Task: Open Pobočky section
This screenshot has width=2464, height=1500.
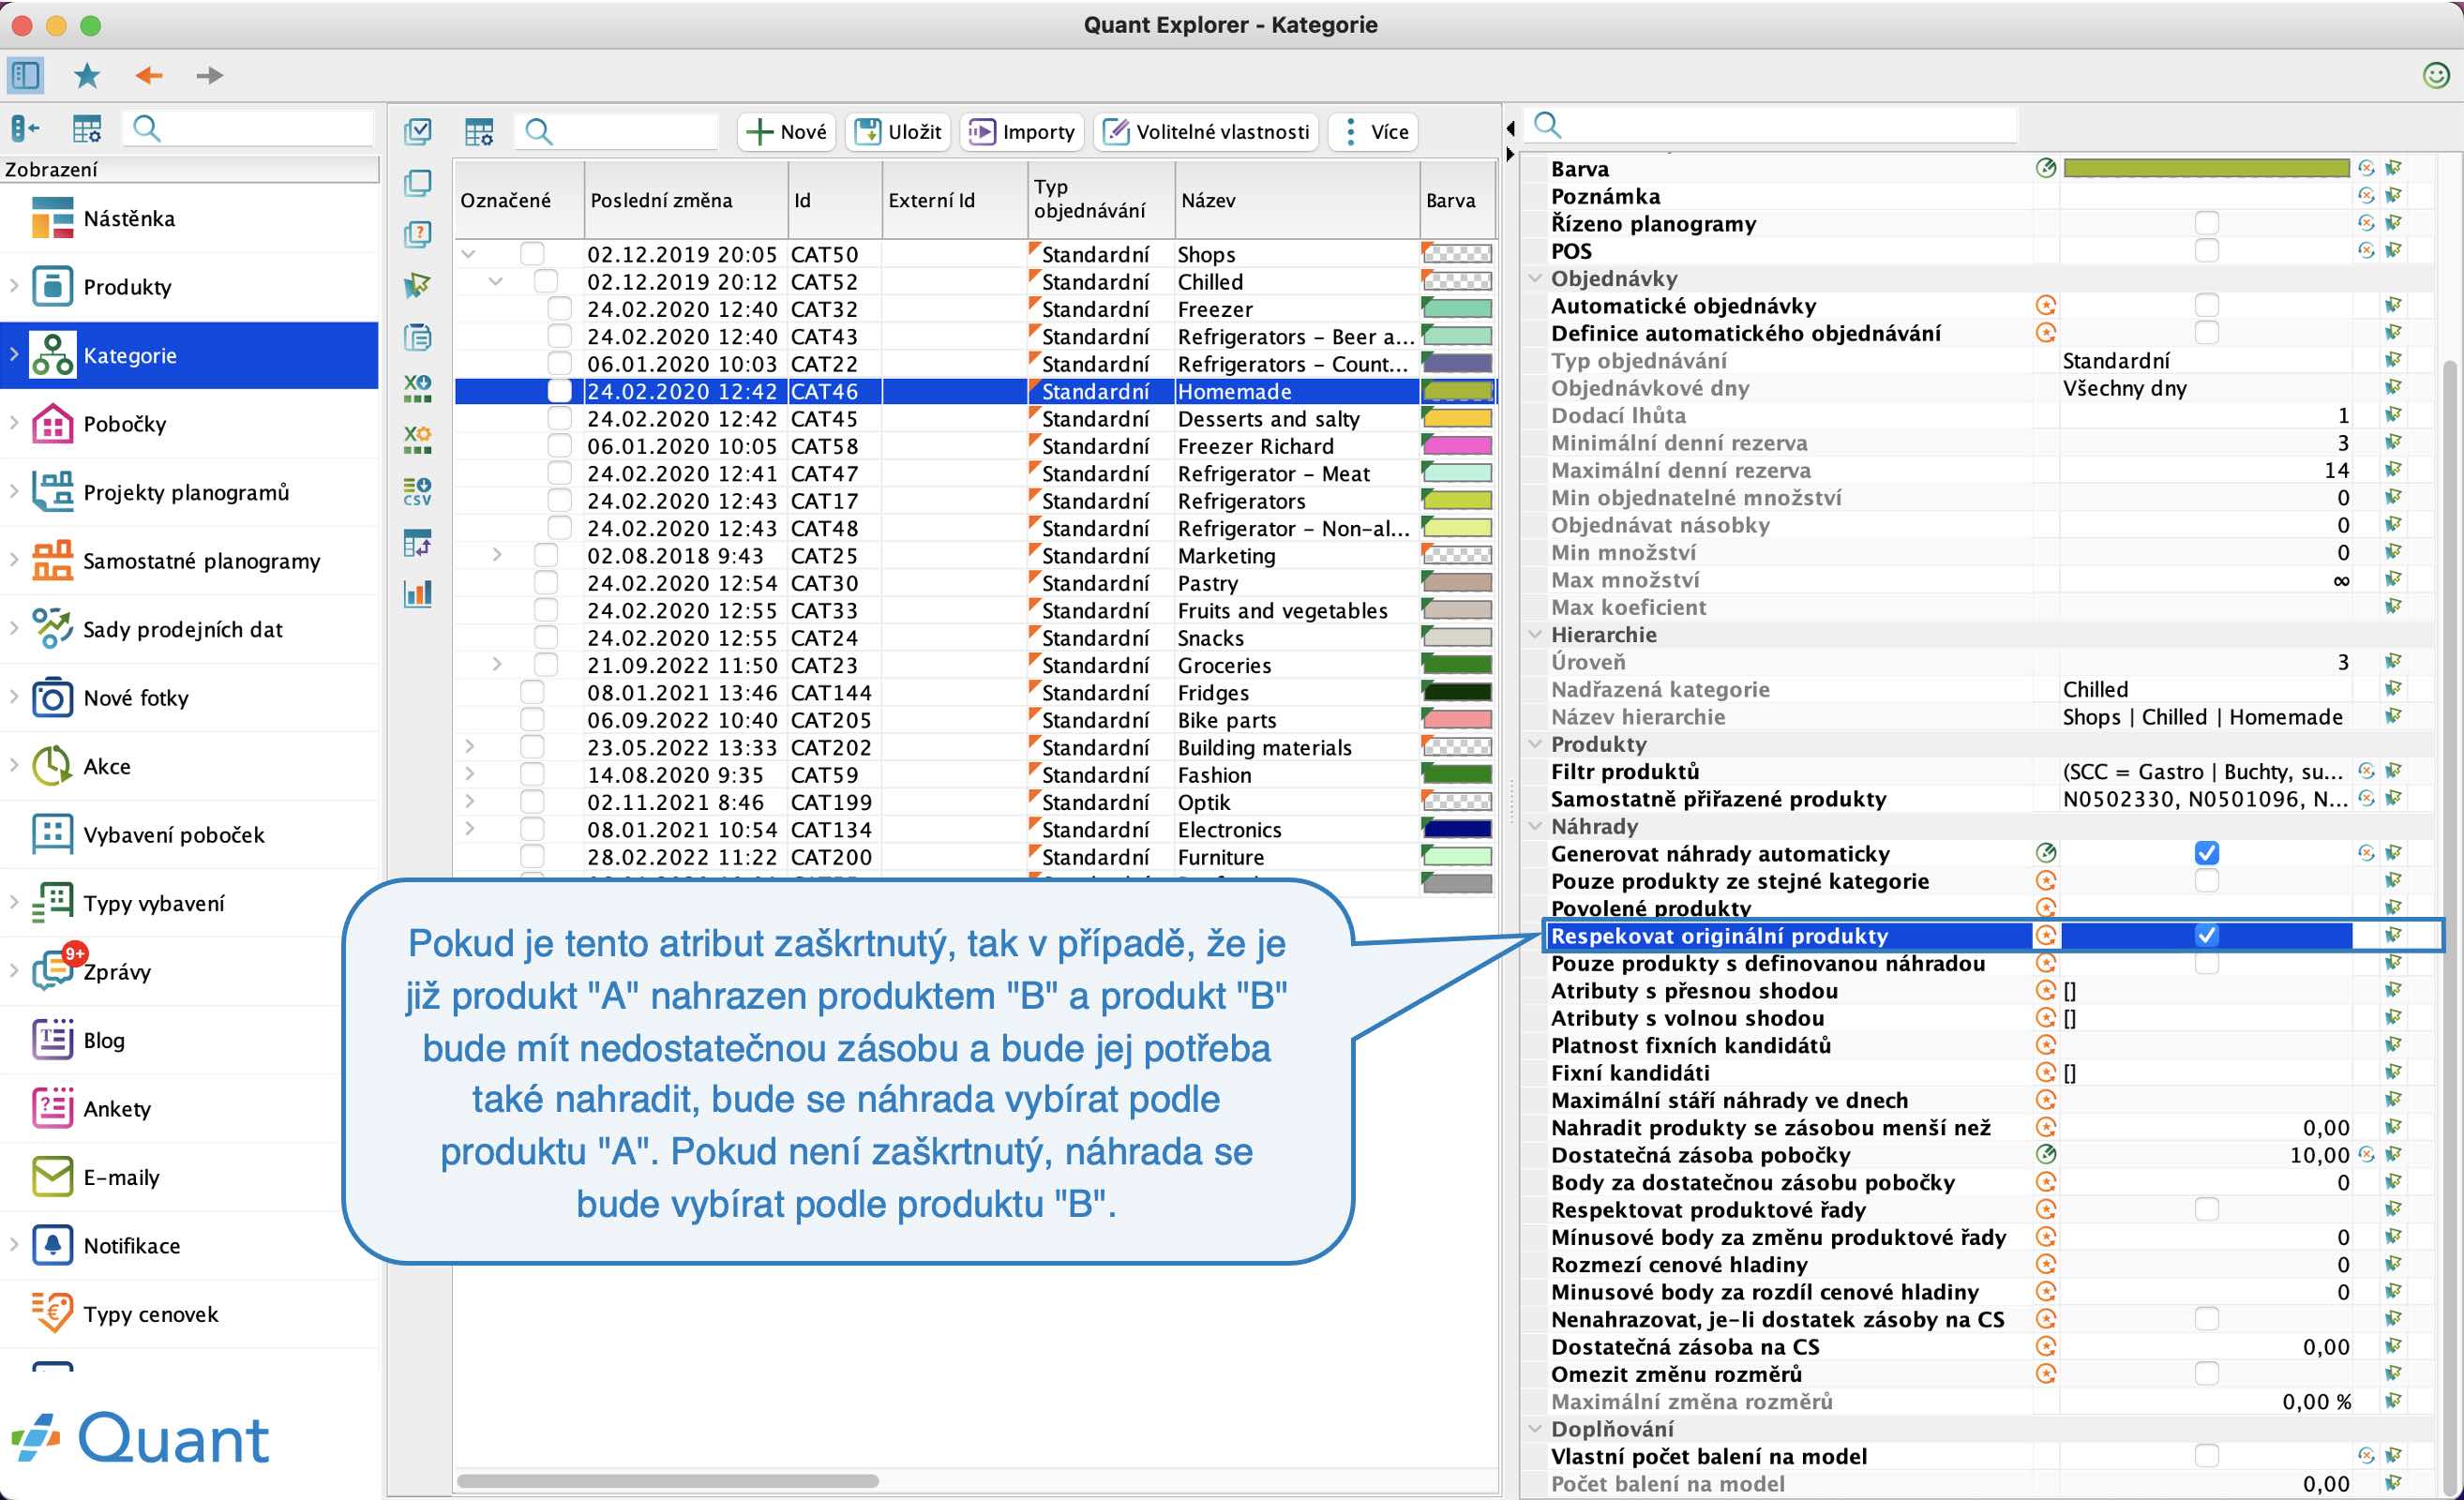Action: (x=190, y=424)
